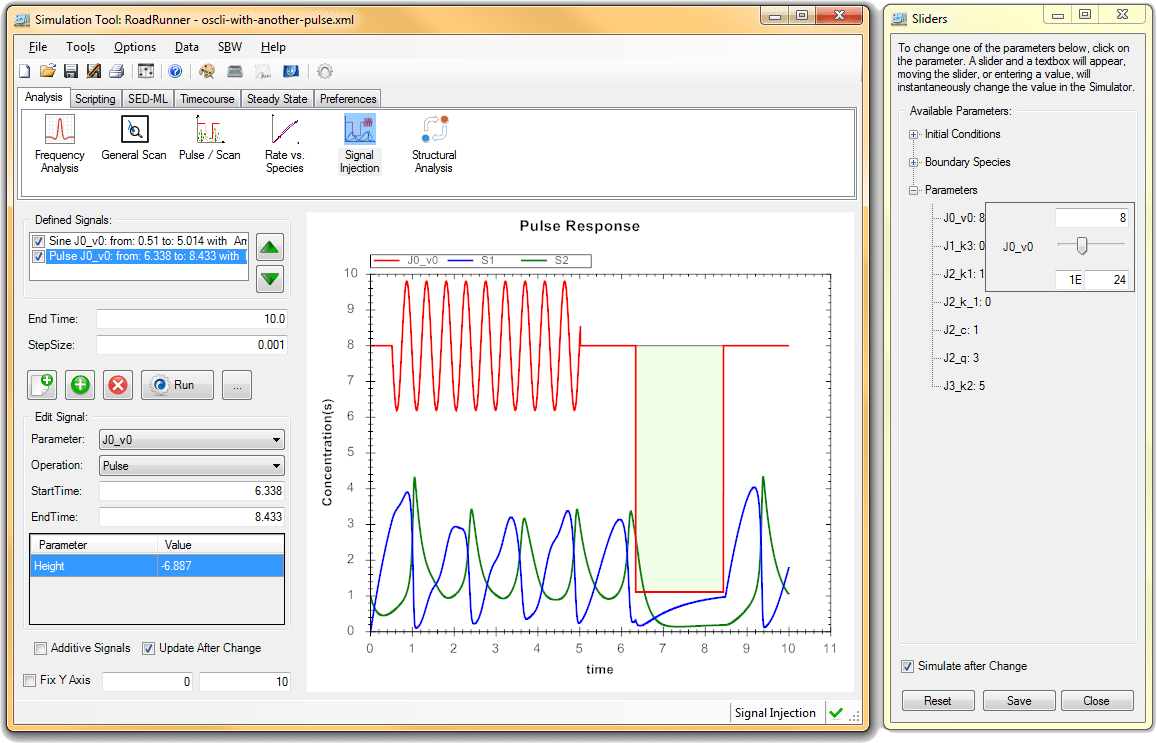
Task: Open the Frequency Analysis tool
Action: (x=59, y=141)
